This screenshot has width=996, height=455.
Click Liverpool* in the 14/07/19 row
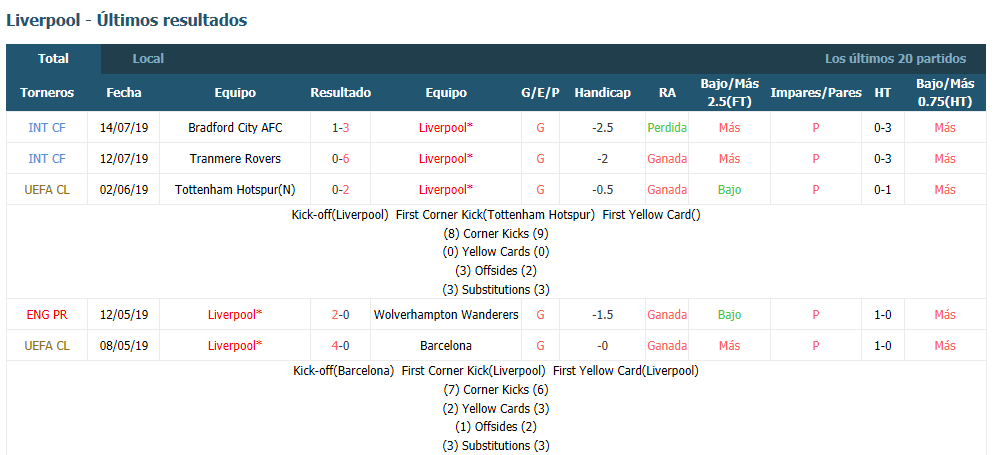[x=446, y=127]
